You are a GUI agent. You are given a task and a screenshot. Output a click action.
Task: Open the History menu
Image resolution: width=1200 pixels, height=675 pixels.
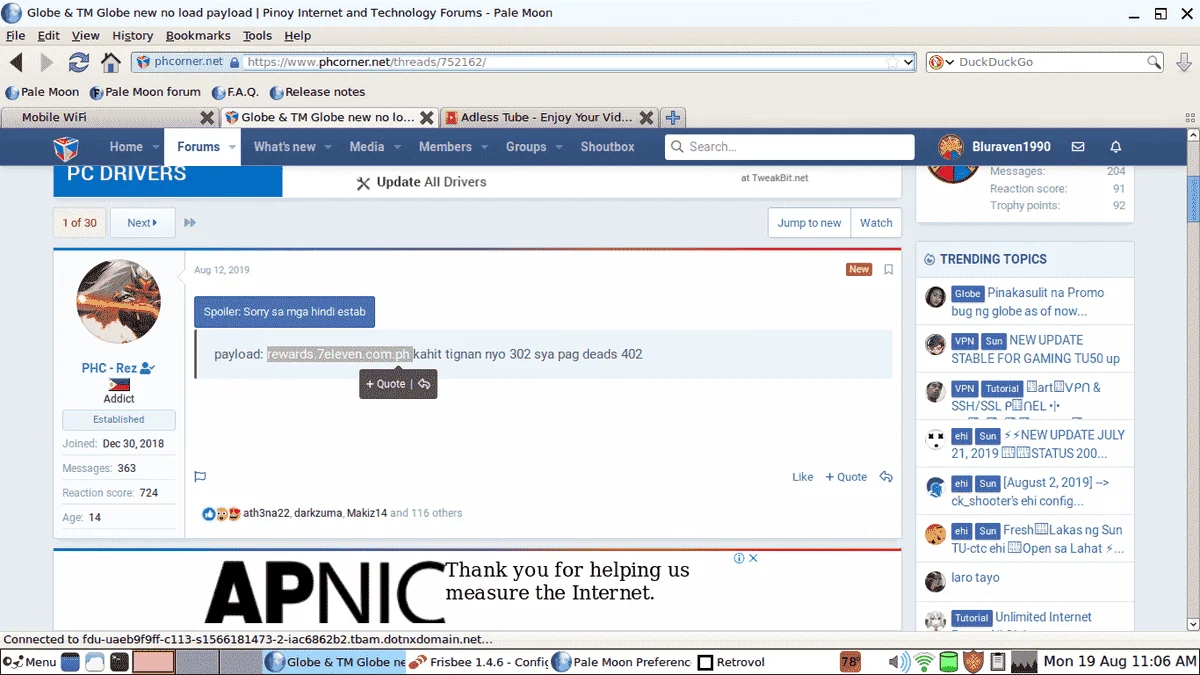tap(132, 35)
